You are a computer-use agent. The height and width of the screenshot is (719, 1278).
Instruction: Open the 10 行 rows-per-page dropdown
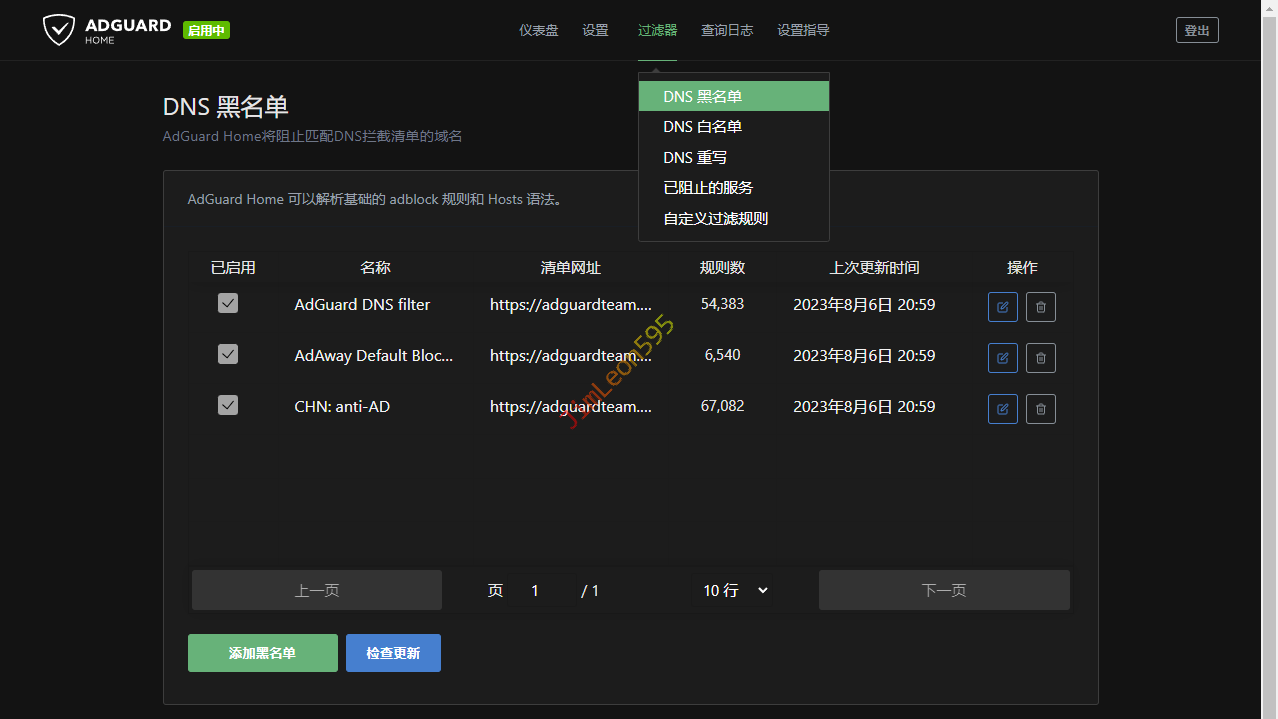coord(735,590)
